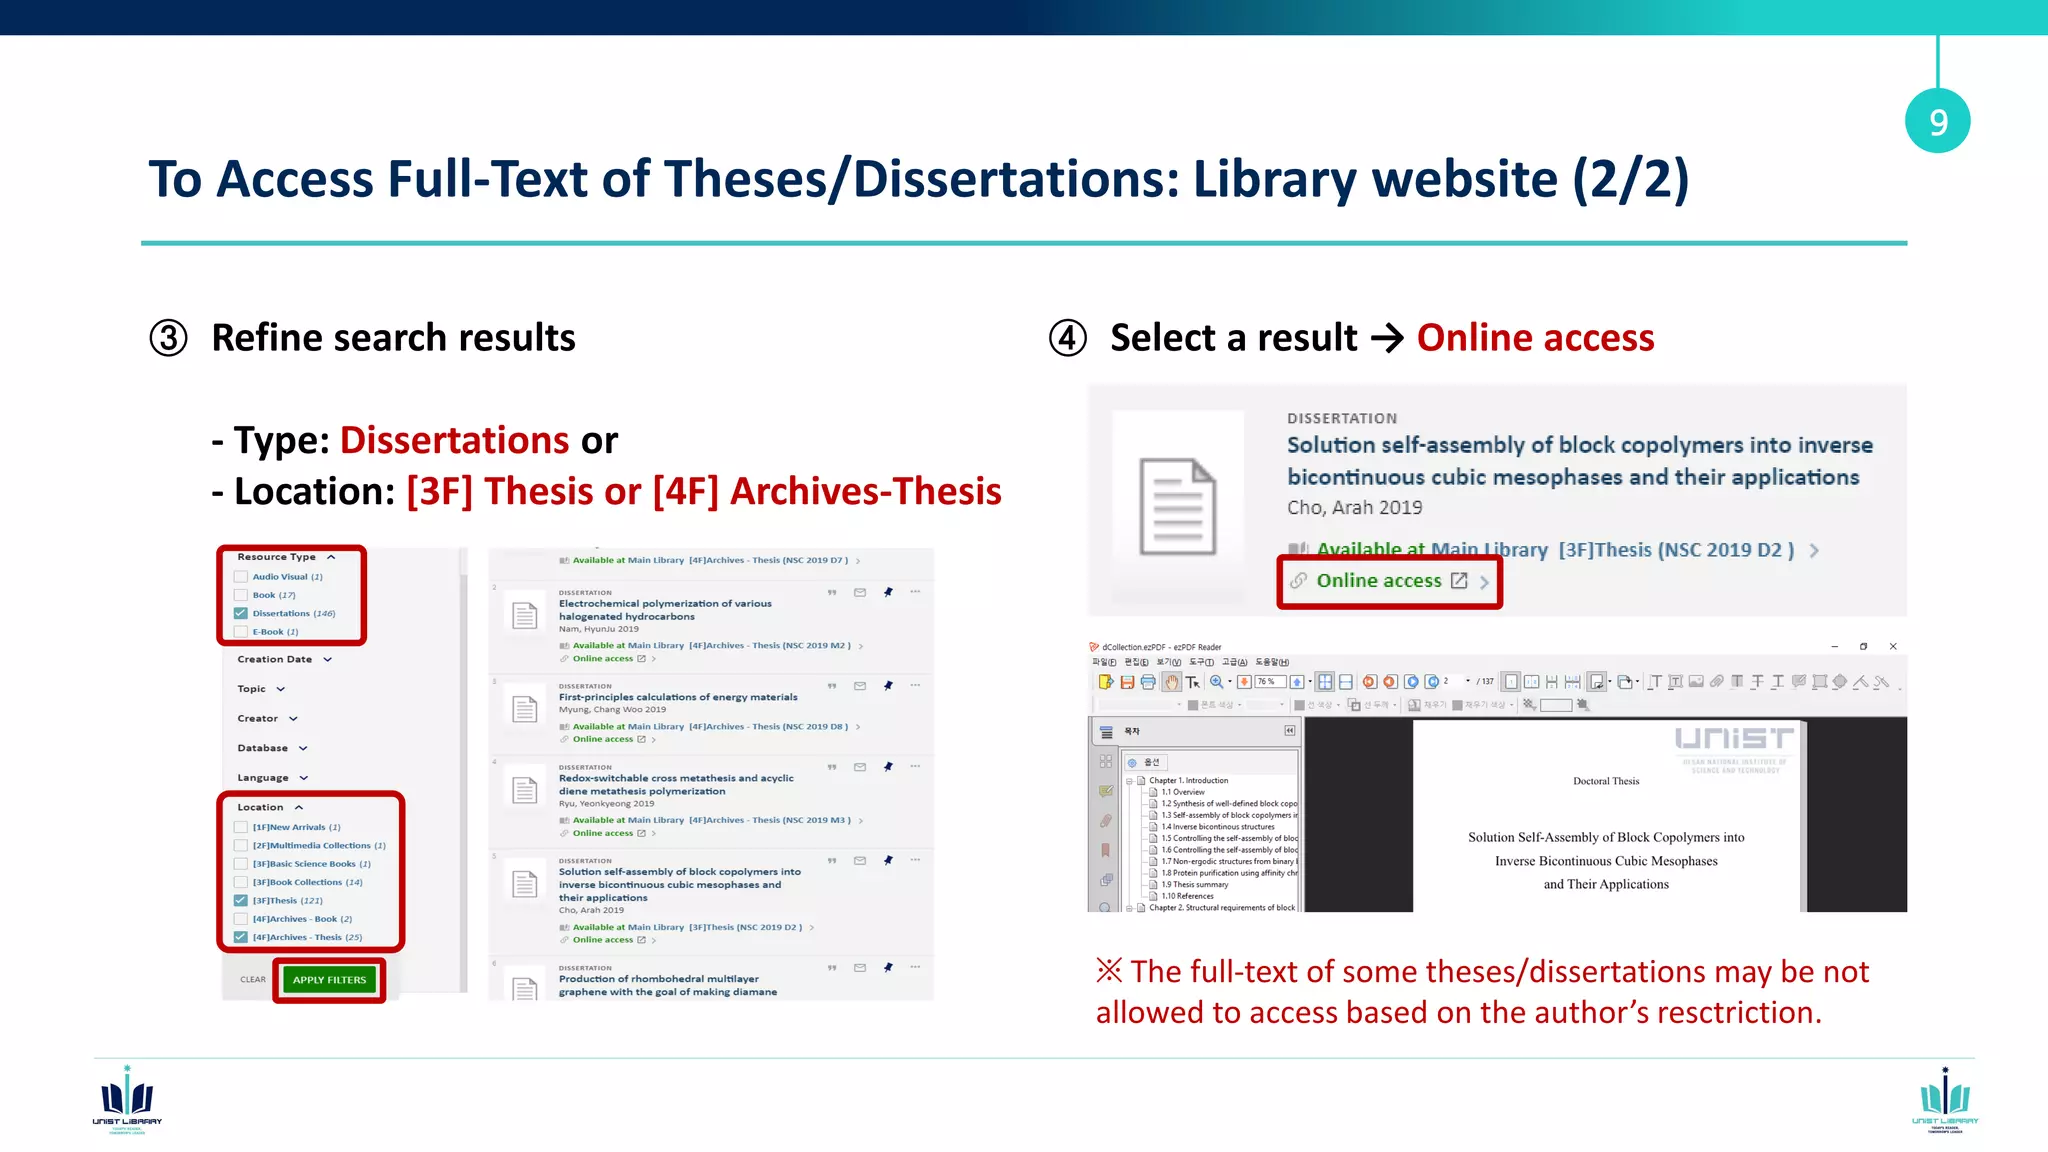Open the thumbnails panel in ezPDF sidebar
The height and width of the screenshot is (1152, 2048).
pos(1106,761)
